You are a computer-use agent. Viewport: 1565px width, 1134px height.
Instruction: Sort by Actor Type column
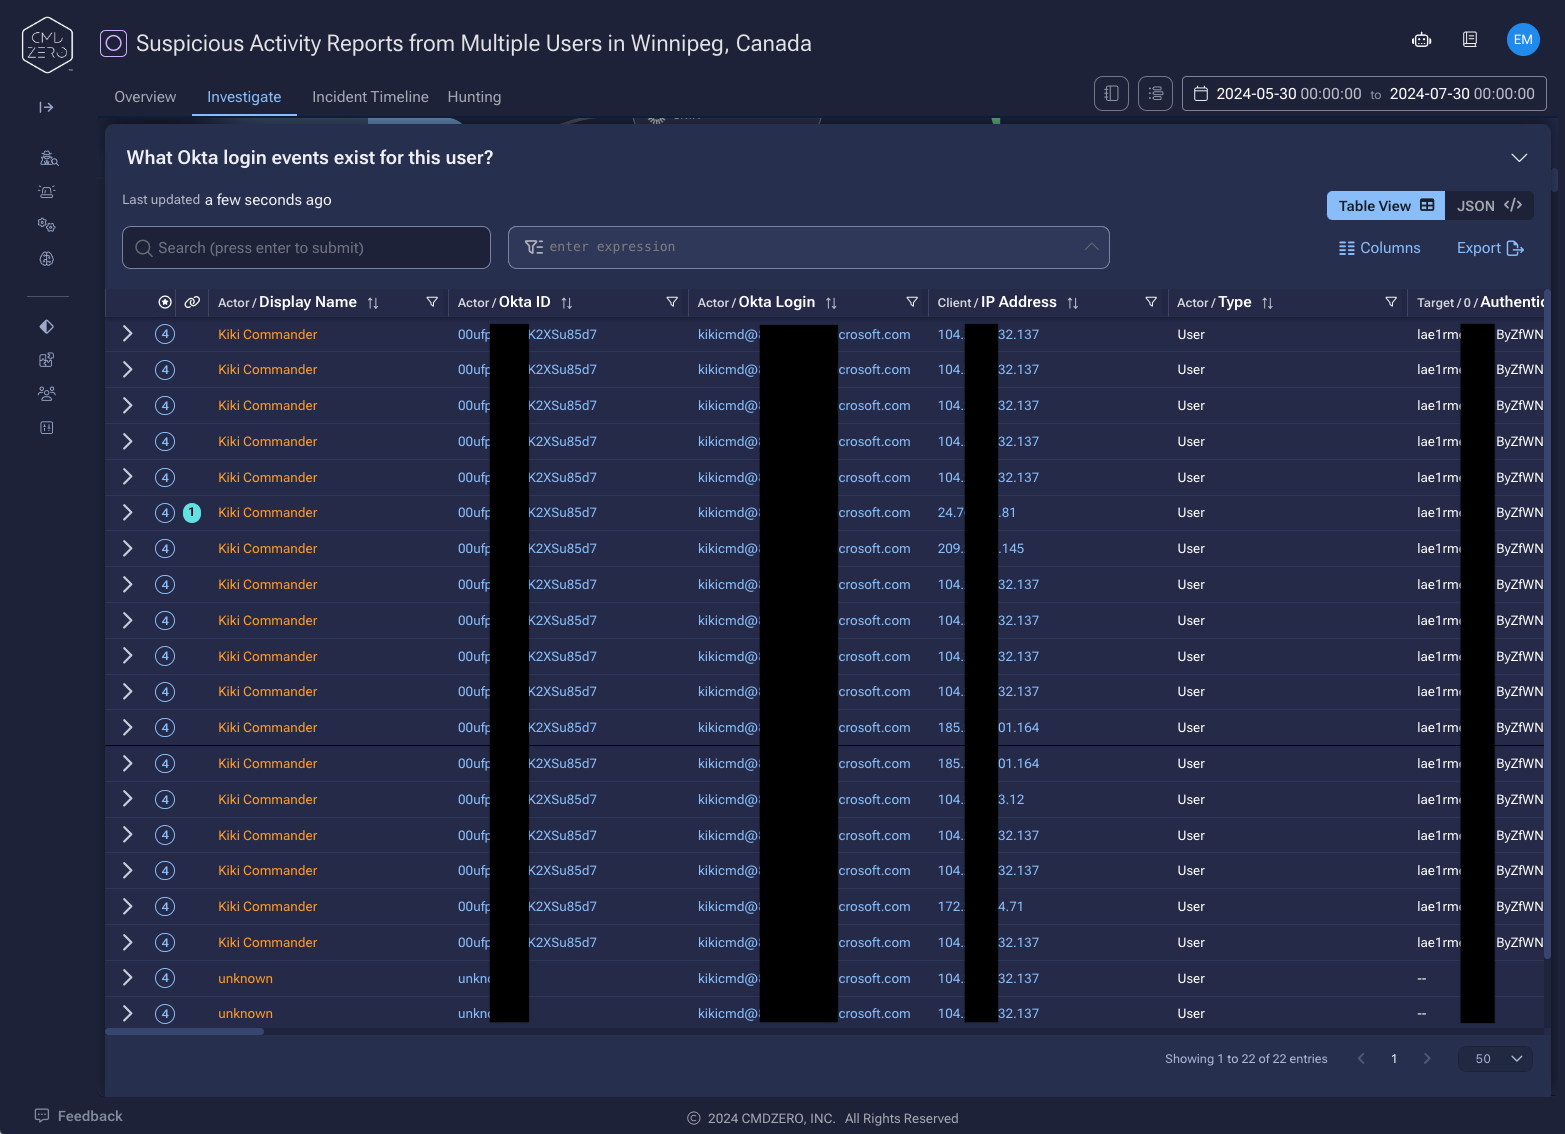coord(1268,303)
